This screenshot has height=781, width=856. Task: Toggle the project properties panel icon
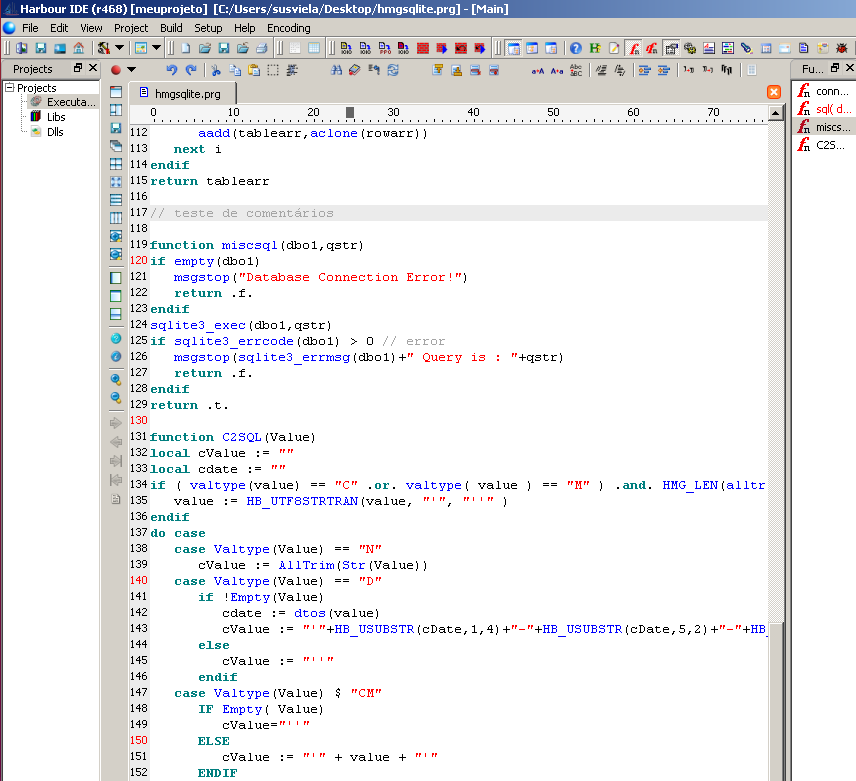[671, 48]
